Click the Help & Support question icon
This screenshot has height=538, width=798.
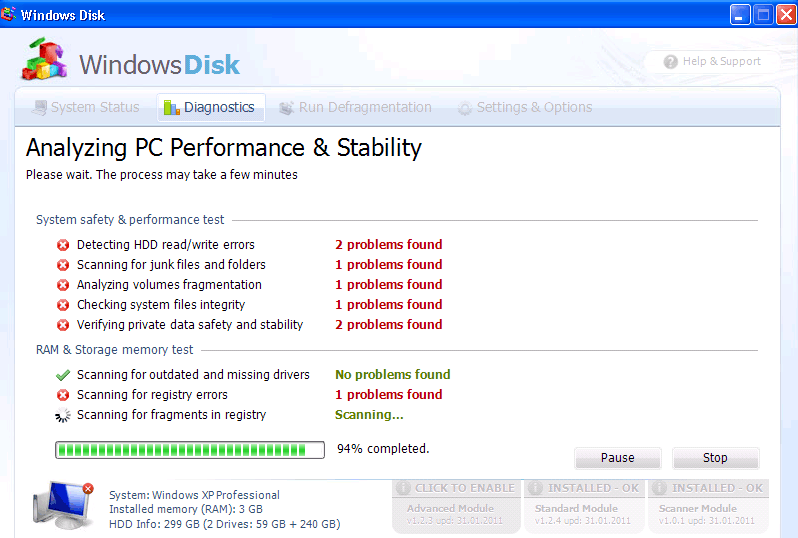coord(671,62)
